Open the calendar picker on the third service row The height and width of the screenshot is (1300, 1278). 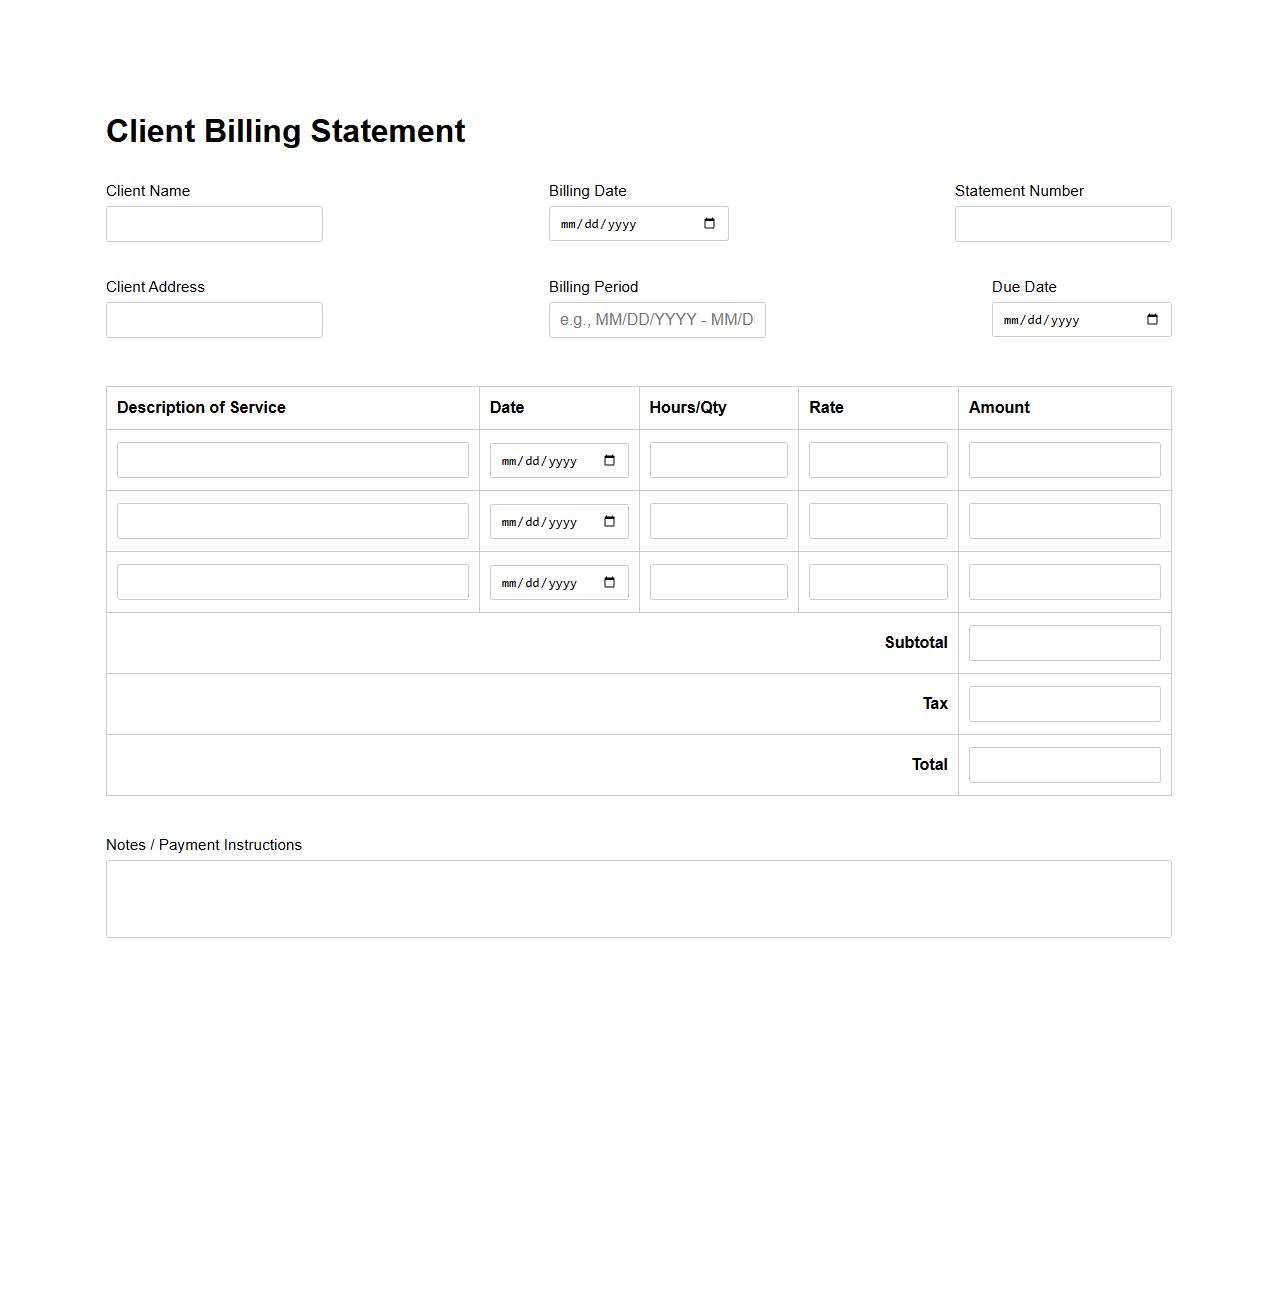[x=610, y=582]
